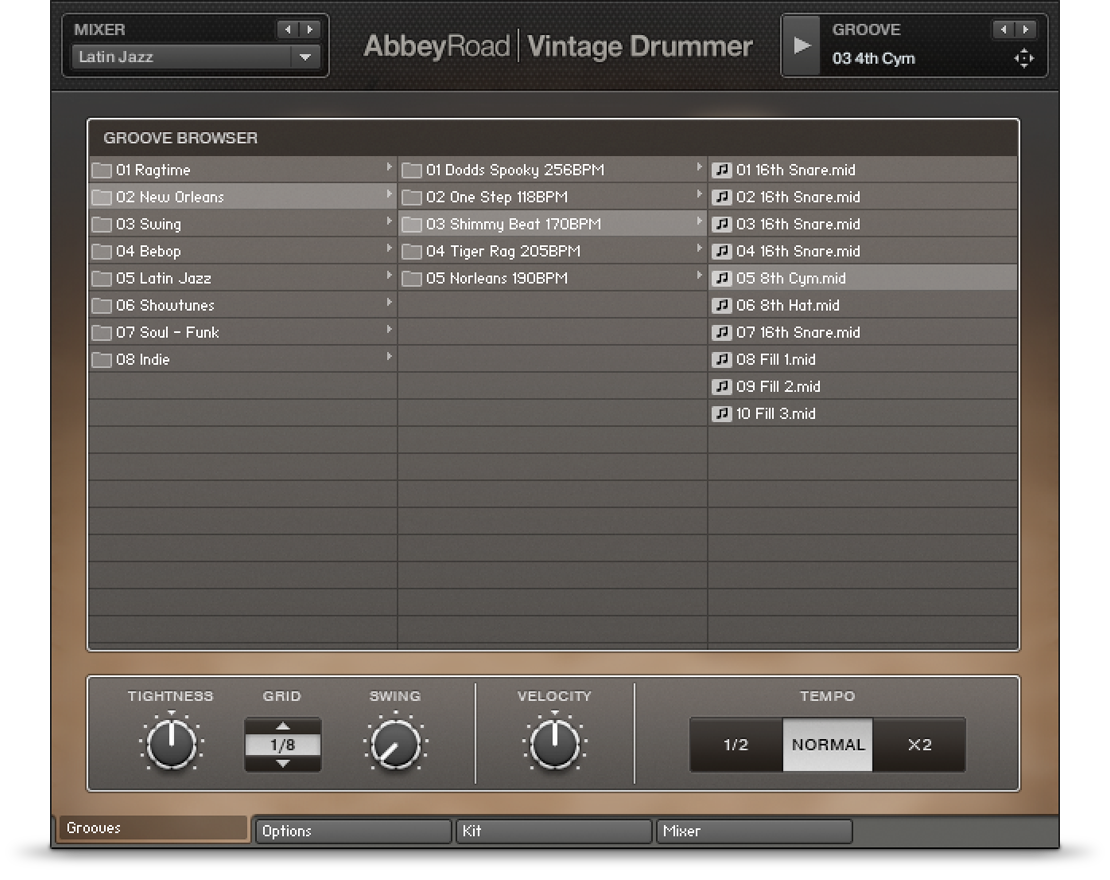Click MIDI icon of 10 Fill 3.mid
Screen dimensions: 1110x880
(721, 413)
